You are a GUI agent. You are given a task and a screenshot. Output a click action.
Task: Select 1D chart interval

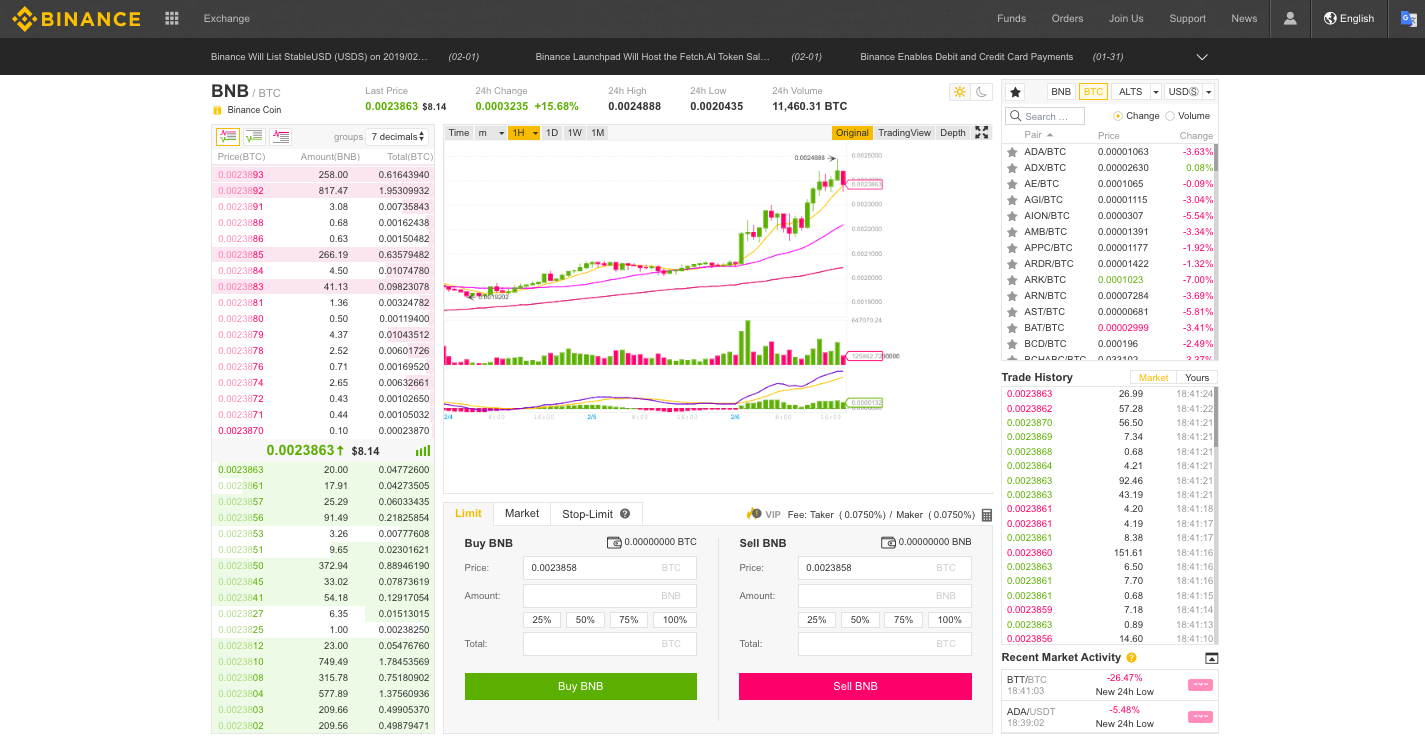pyautogui.click(x=551, y=133)
